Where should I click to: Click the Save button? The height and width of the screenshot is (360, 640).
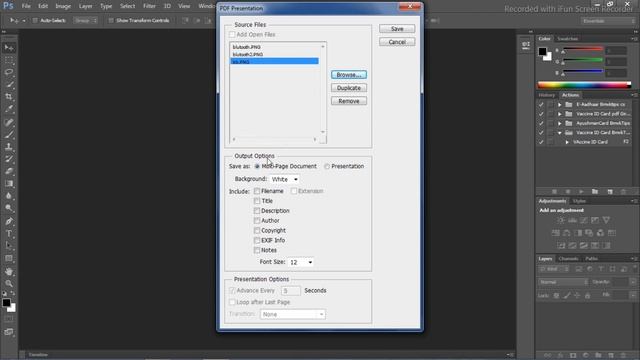pos(397,29)
